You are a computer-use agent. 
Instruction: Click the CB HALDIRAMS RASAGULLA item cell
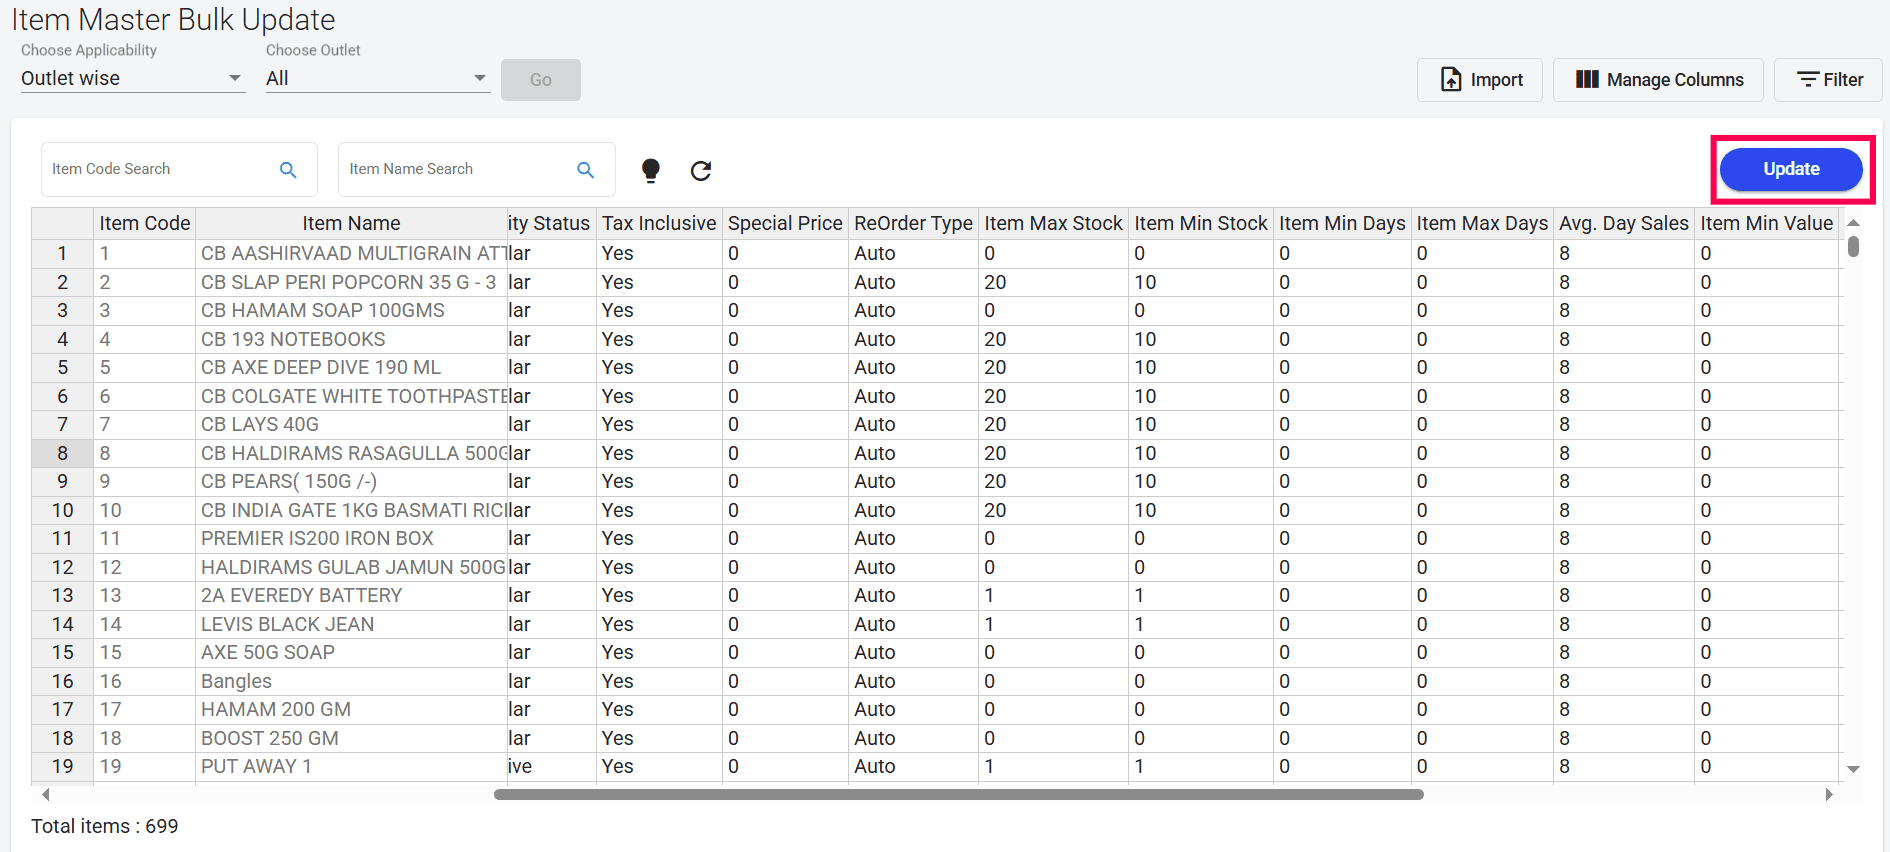(352, 453)
